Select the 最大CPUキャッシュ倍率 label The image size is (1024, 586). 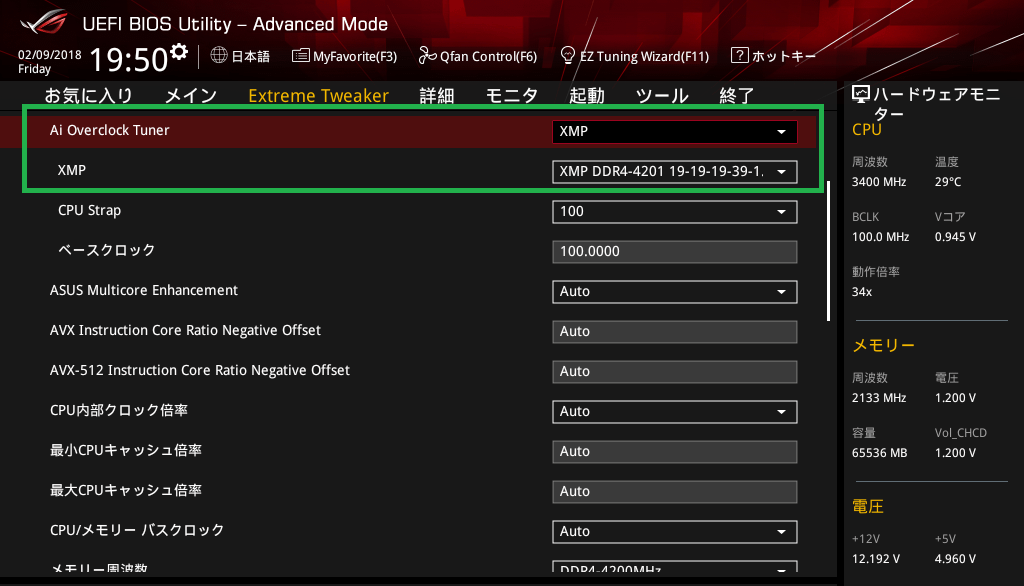(126, 490)
